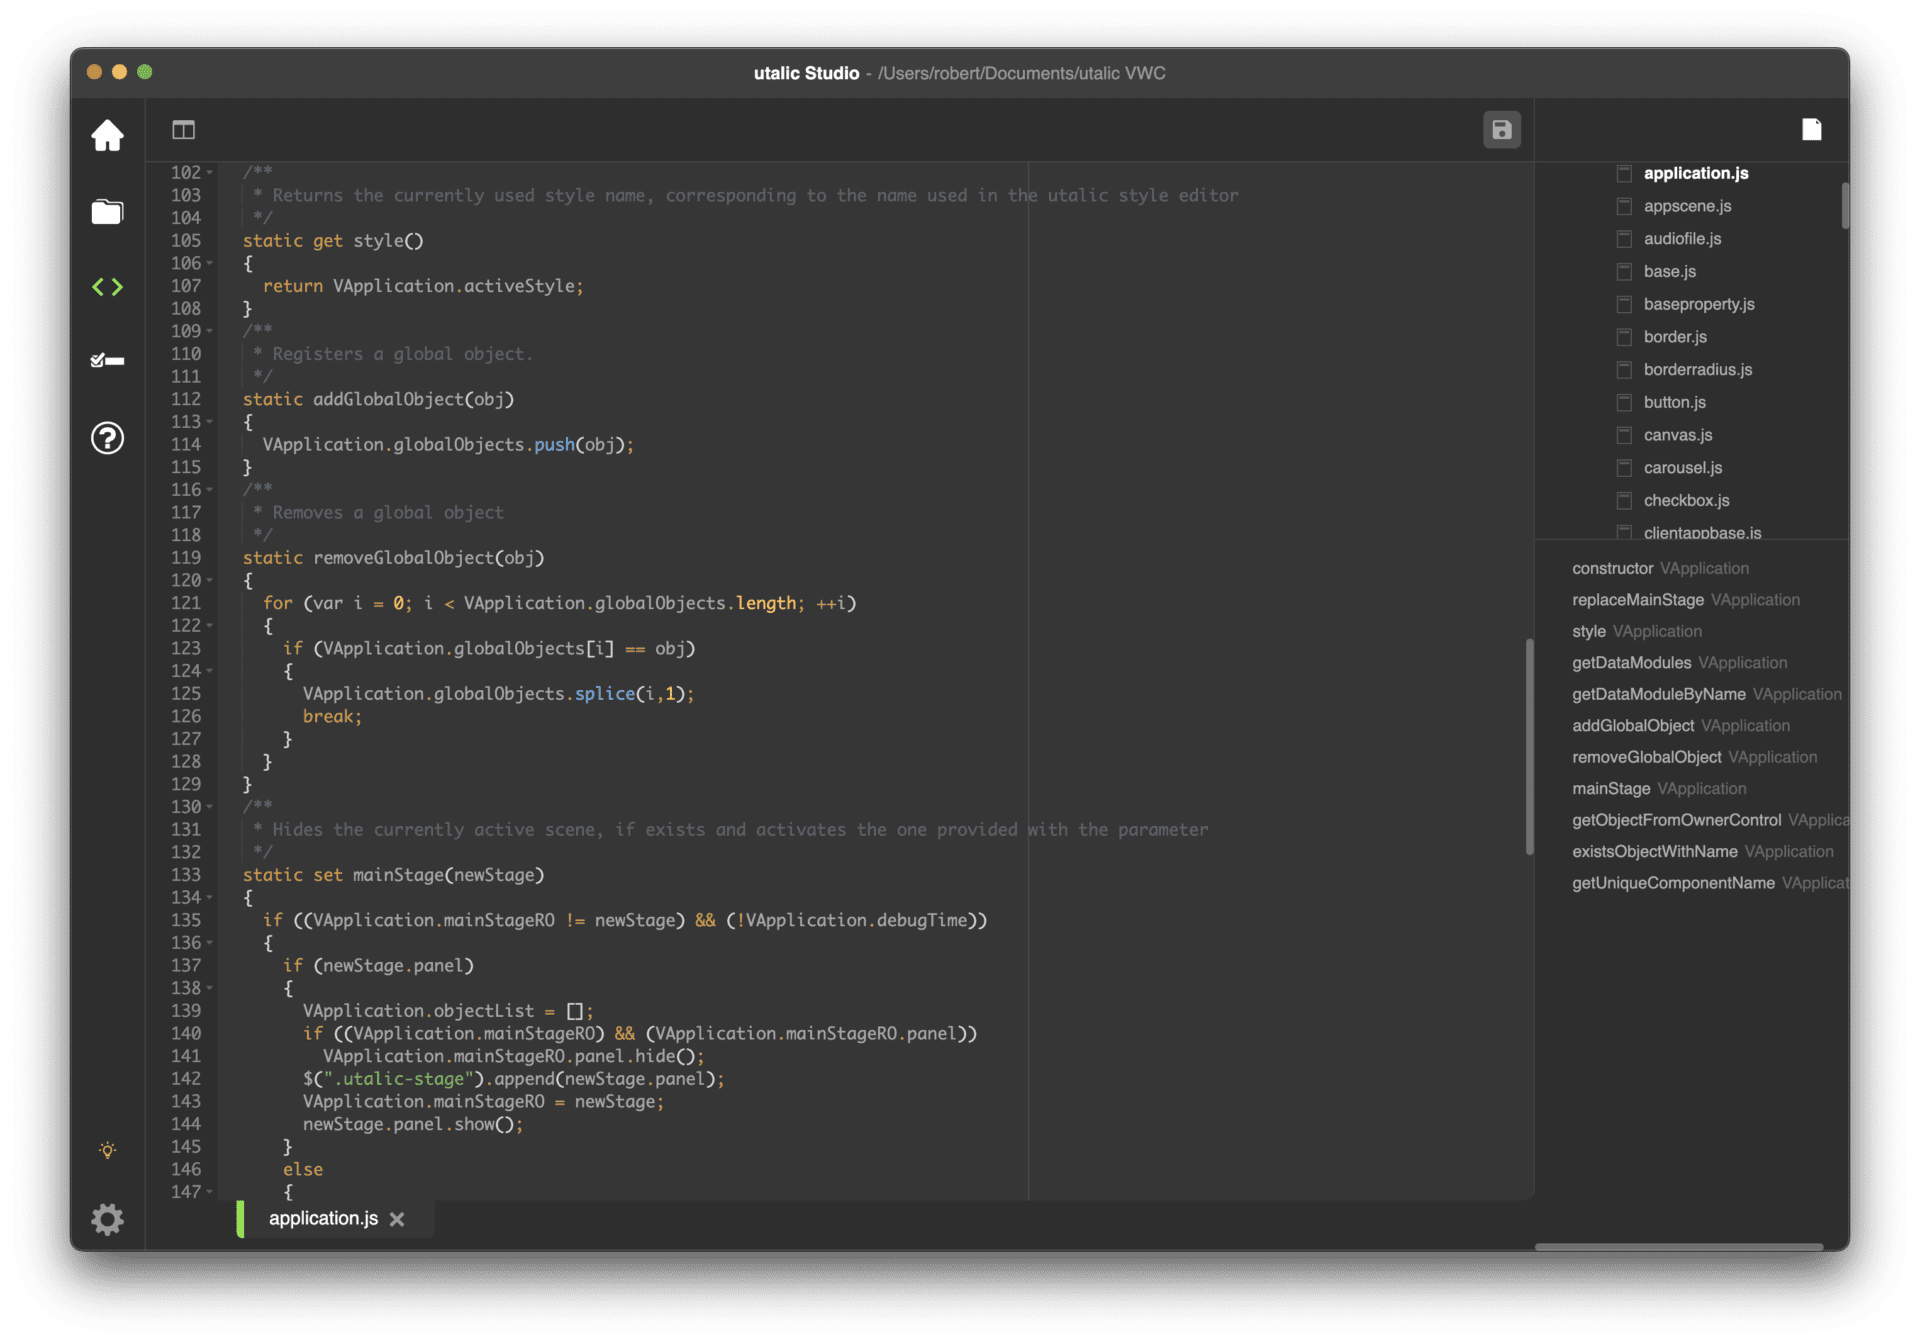Open the checklist tasks icon

coord(107,360)
